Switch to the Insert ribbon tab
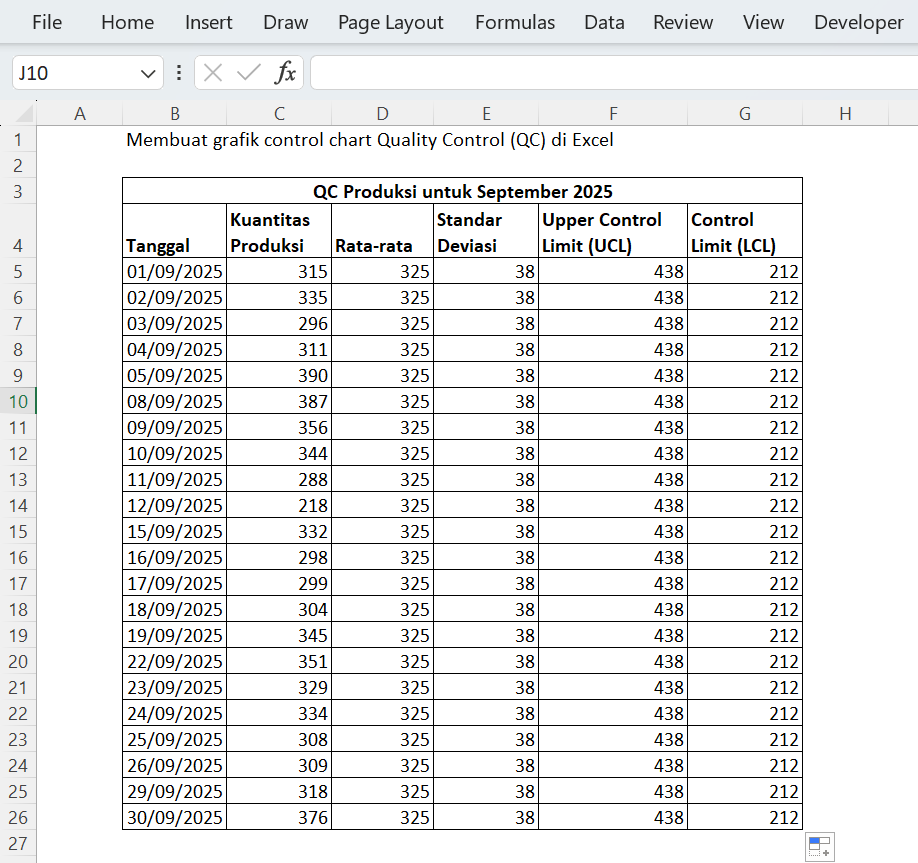 tap(208, 22)
